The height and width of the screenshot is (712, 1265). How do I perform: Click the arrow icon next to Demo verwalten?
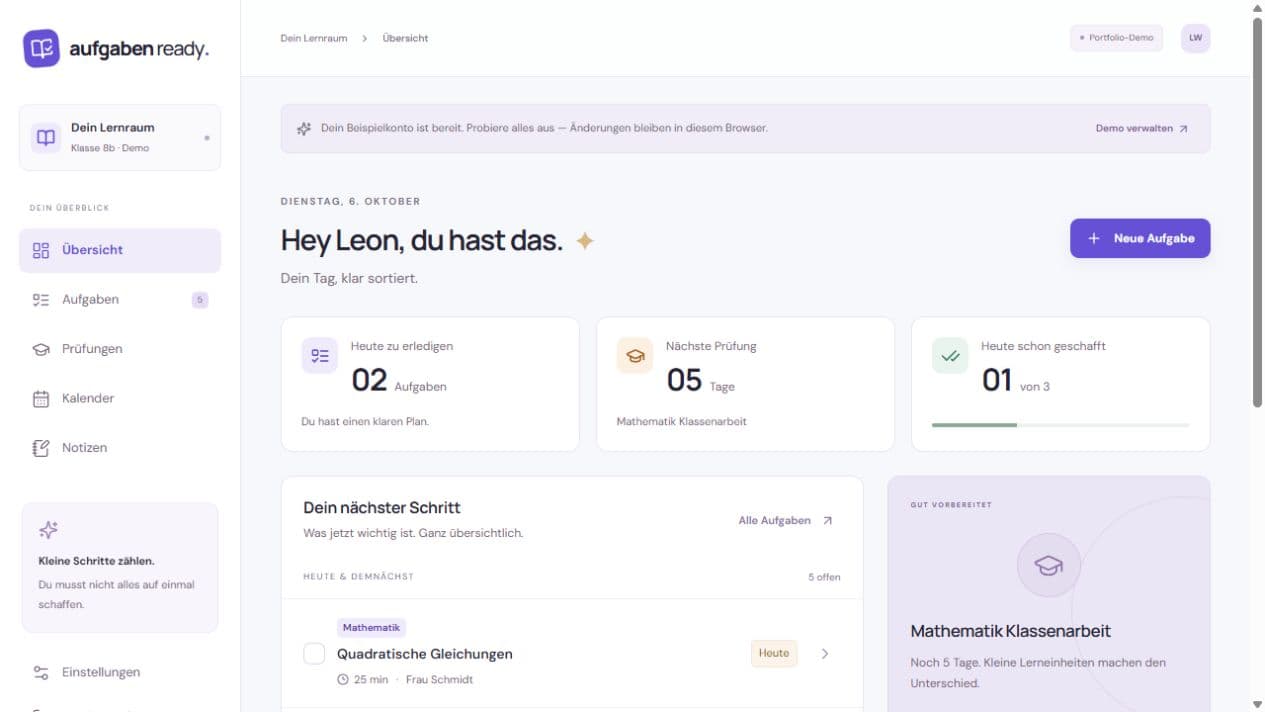(x=1184, y=129)
